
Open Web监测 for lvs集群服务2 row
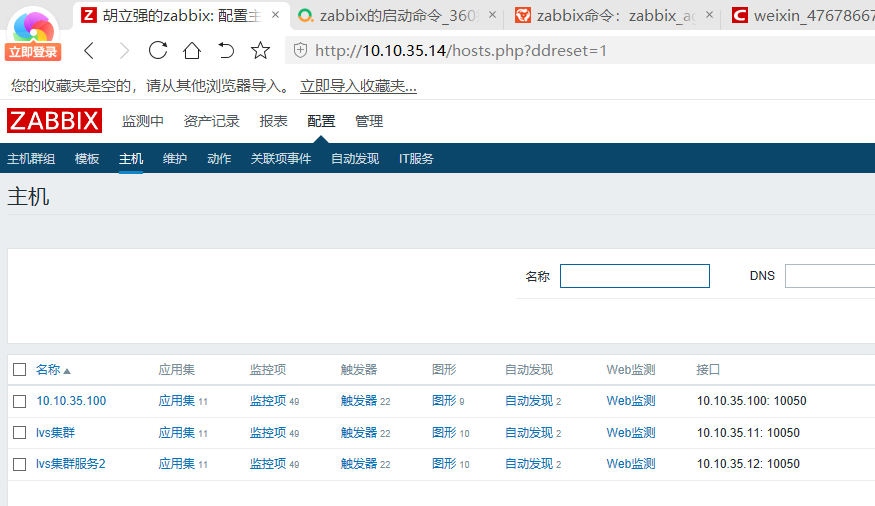(631, 464)
